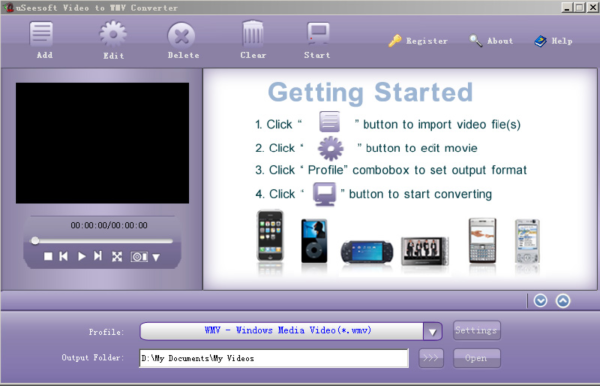Click the PSP device image
Image resolution: width=600 pixels, height=386 pixels.
[367, 252]
